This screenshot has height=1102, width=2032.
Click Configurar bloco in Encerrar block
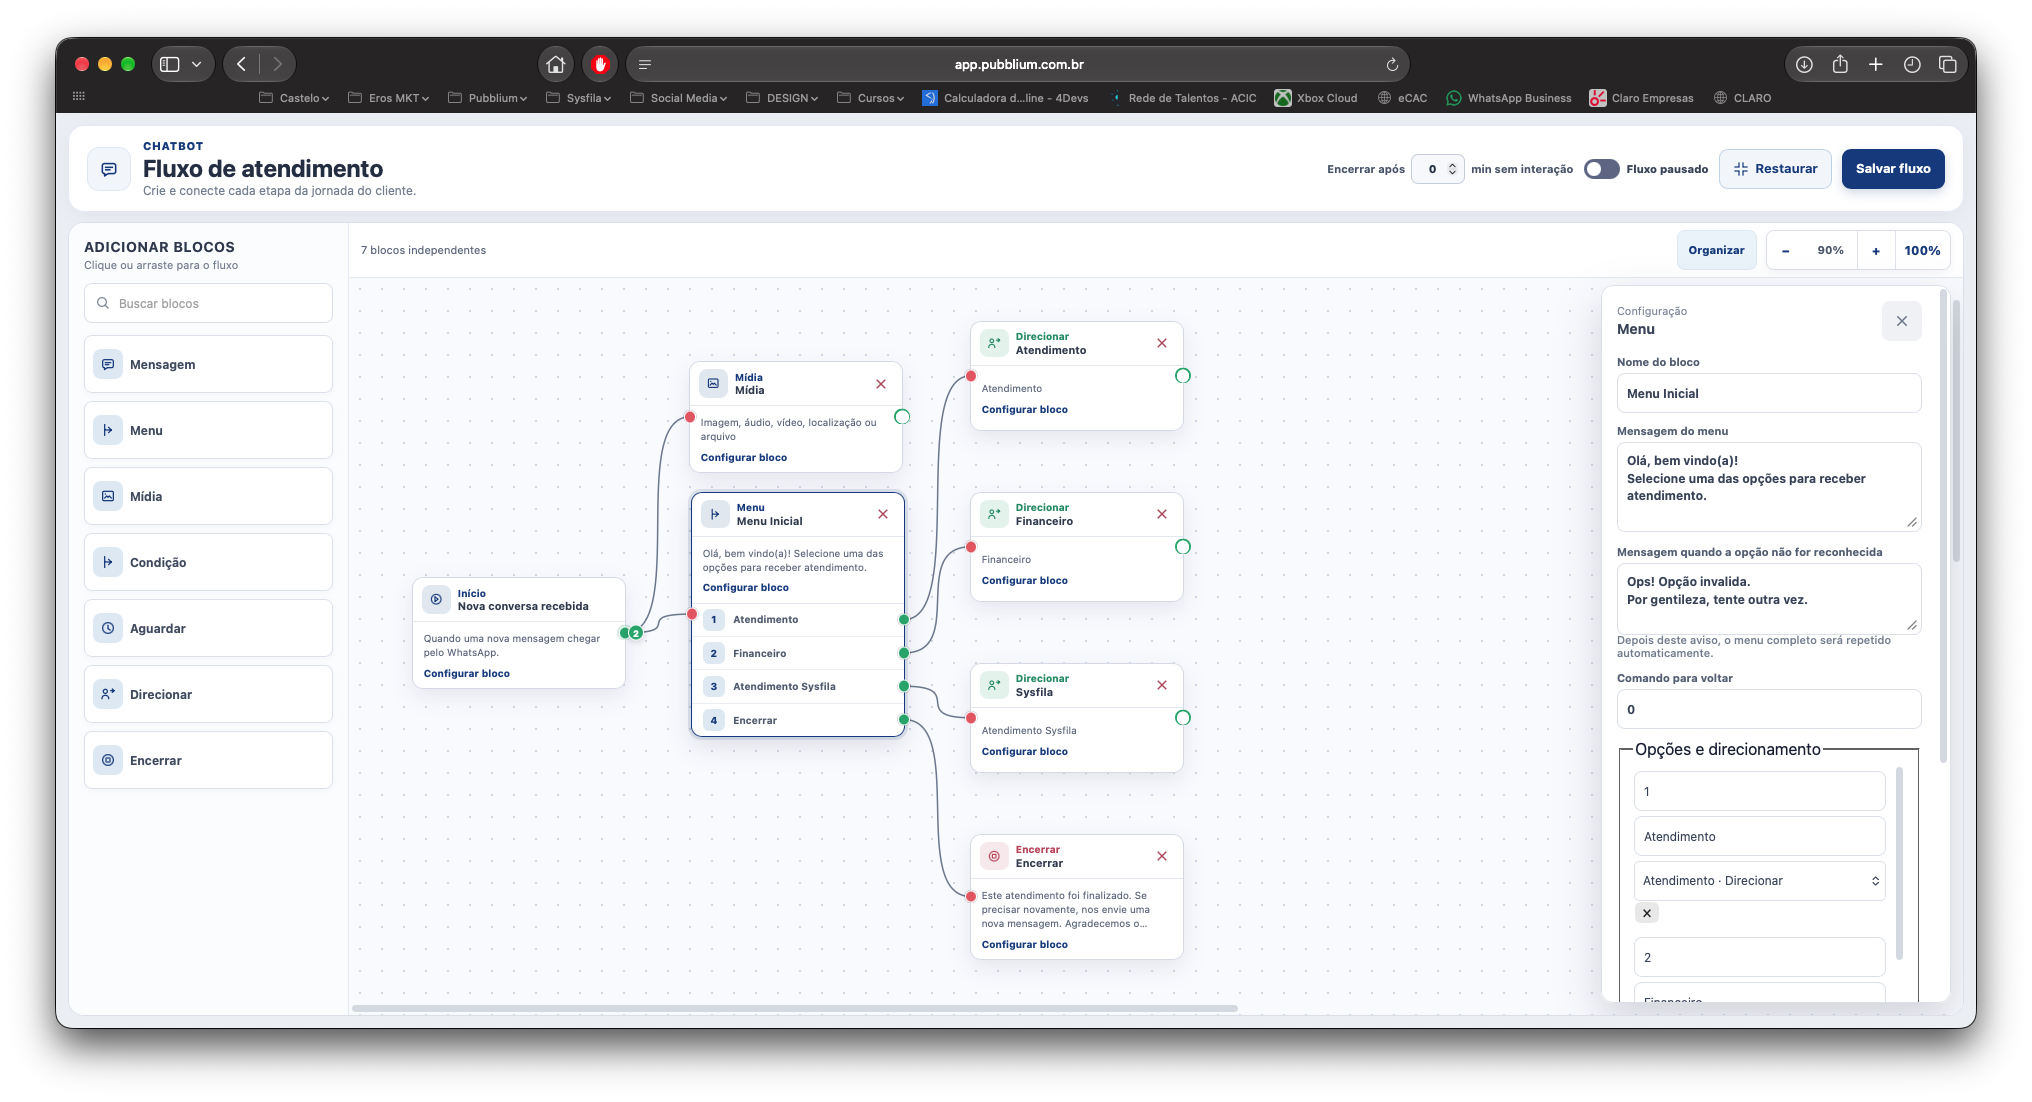[x=1025, y=945]
